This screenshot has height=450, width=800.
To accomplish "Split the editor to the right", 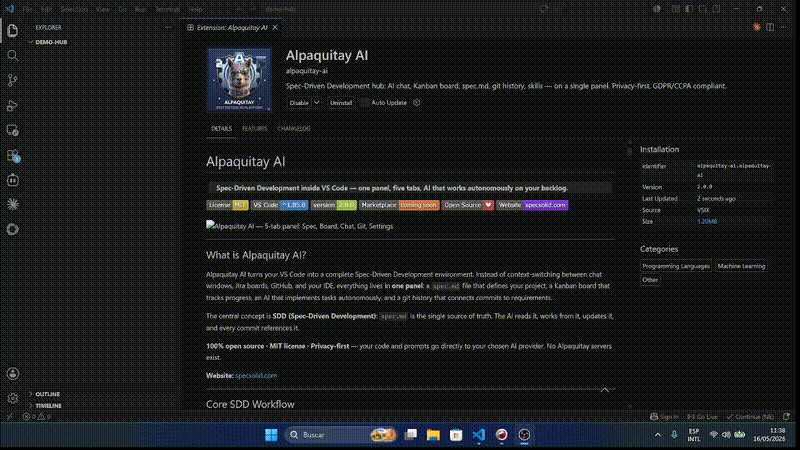I will 770,27.
